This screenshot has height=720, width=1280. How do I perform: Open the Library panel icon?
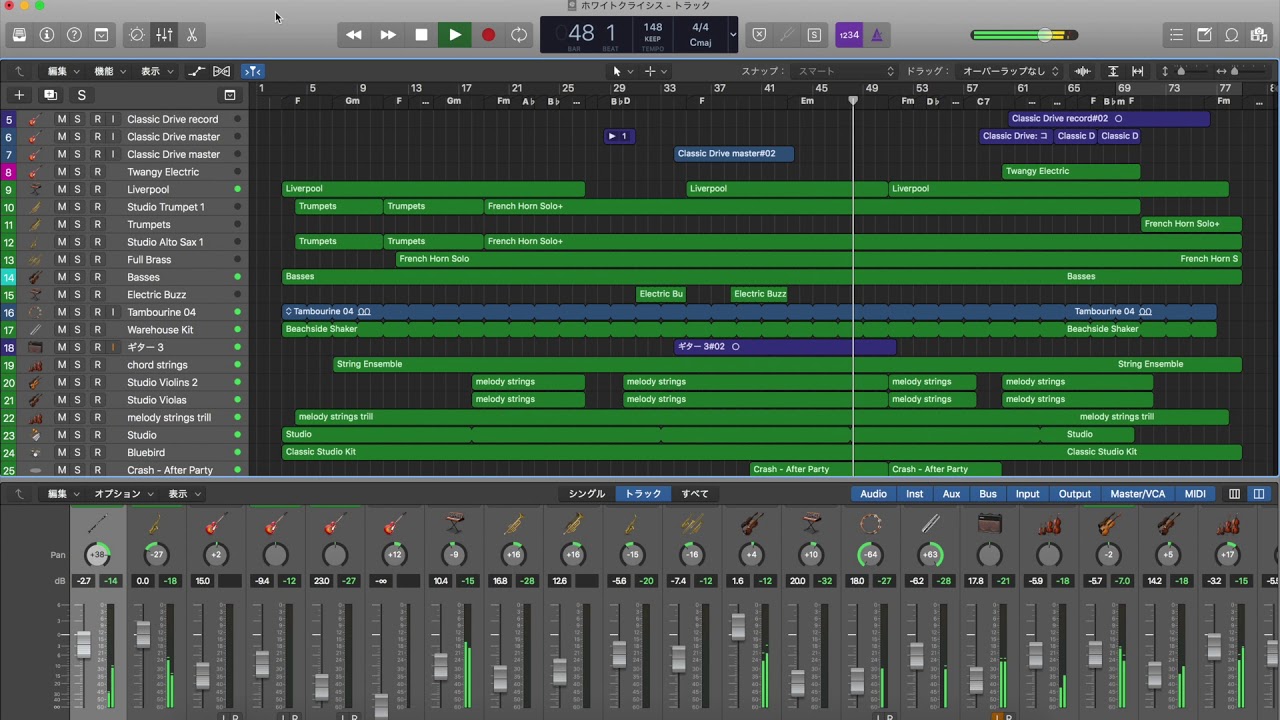19,35
